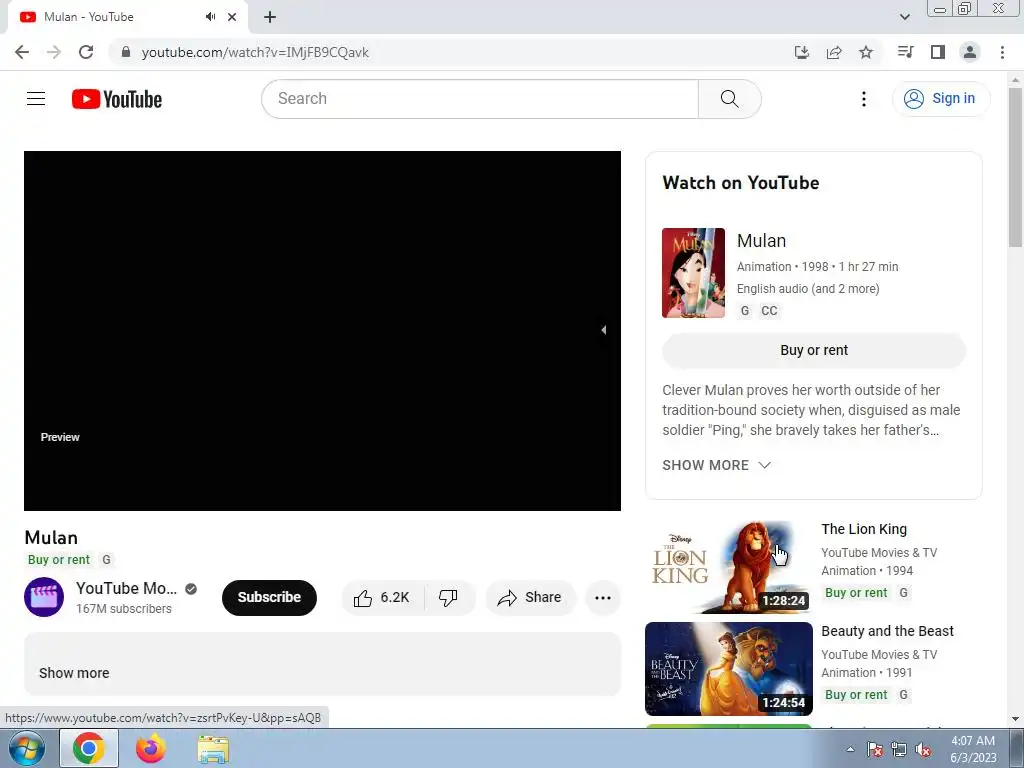
Task: Open YouTube Movies channel avatar
Action: coord(44,597)
